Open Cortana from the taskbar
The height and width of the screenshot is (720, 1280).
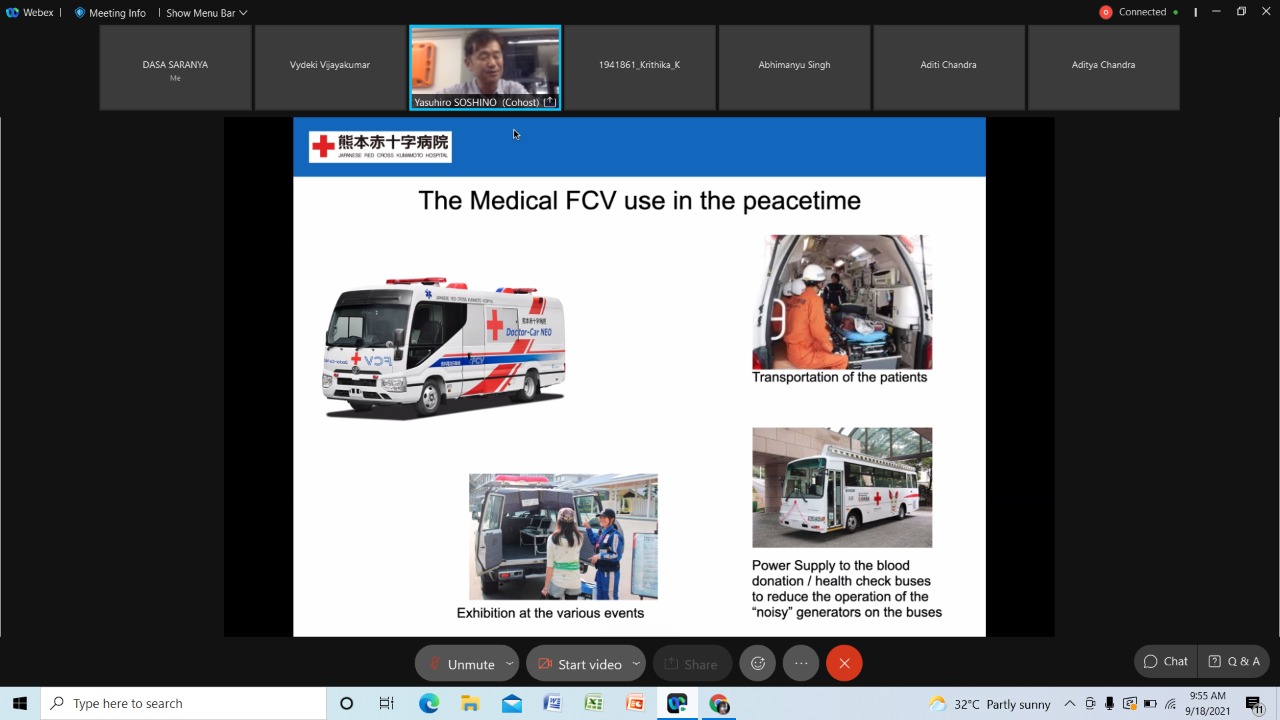click(x=346, y=704)
